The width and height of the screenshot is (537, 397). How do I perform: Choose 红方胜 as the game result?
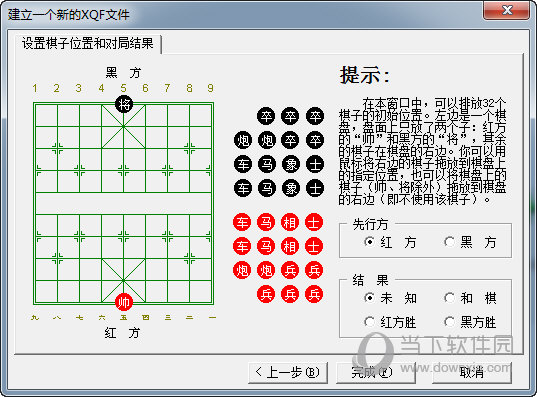point(390,322)
